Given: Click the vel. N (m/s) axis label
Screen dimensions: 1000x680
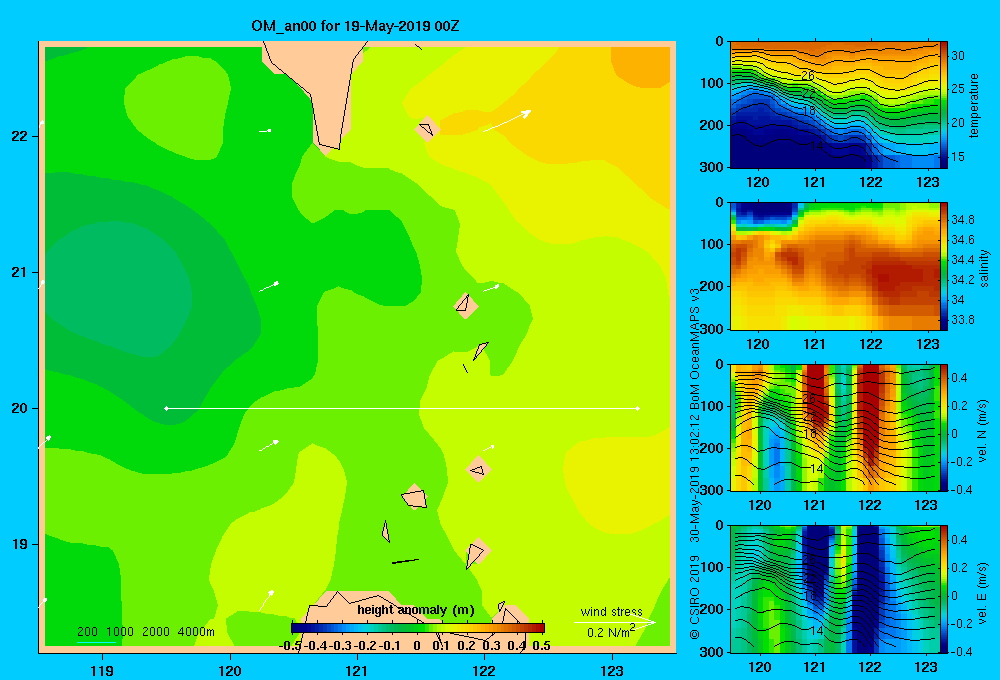Looking at the screenshot, I should pos(982,431).
